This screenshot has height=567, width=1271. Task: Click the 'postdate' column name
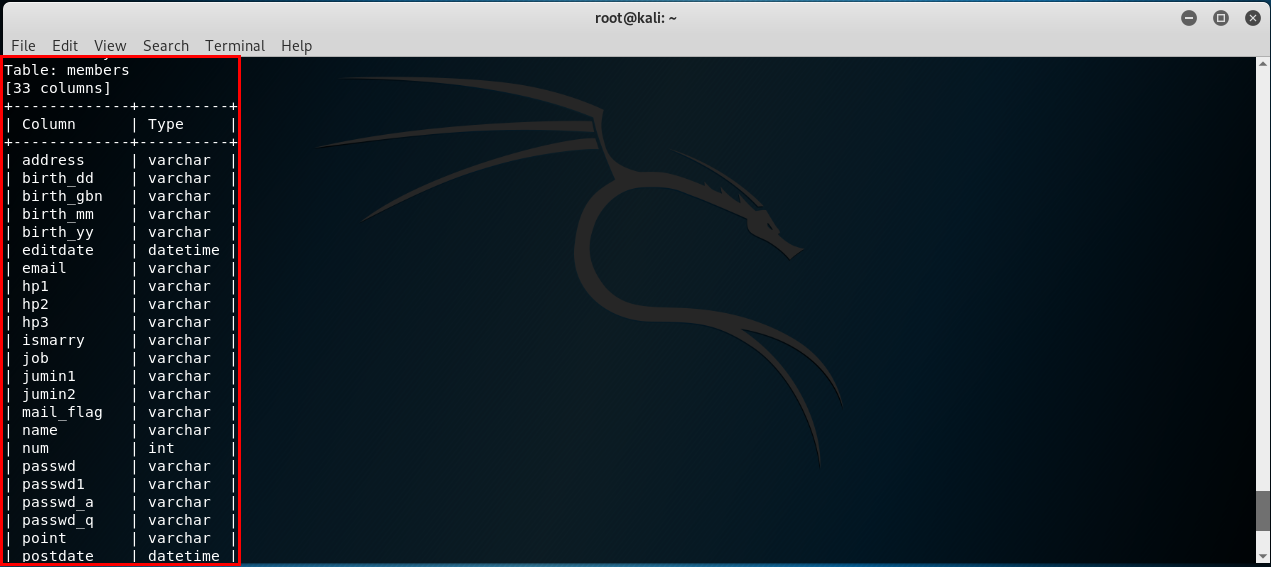58,556
